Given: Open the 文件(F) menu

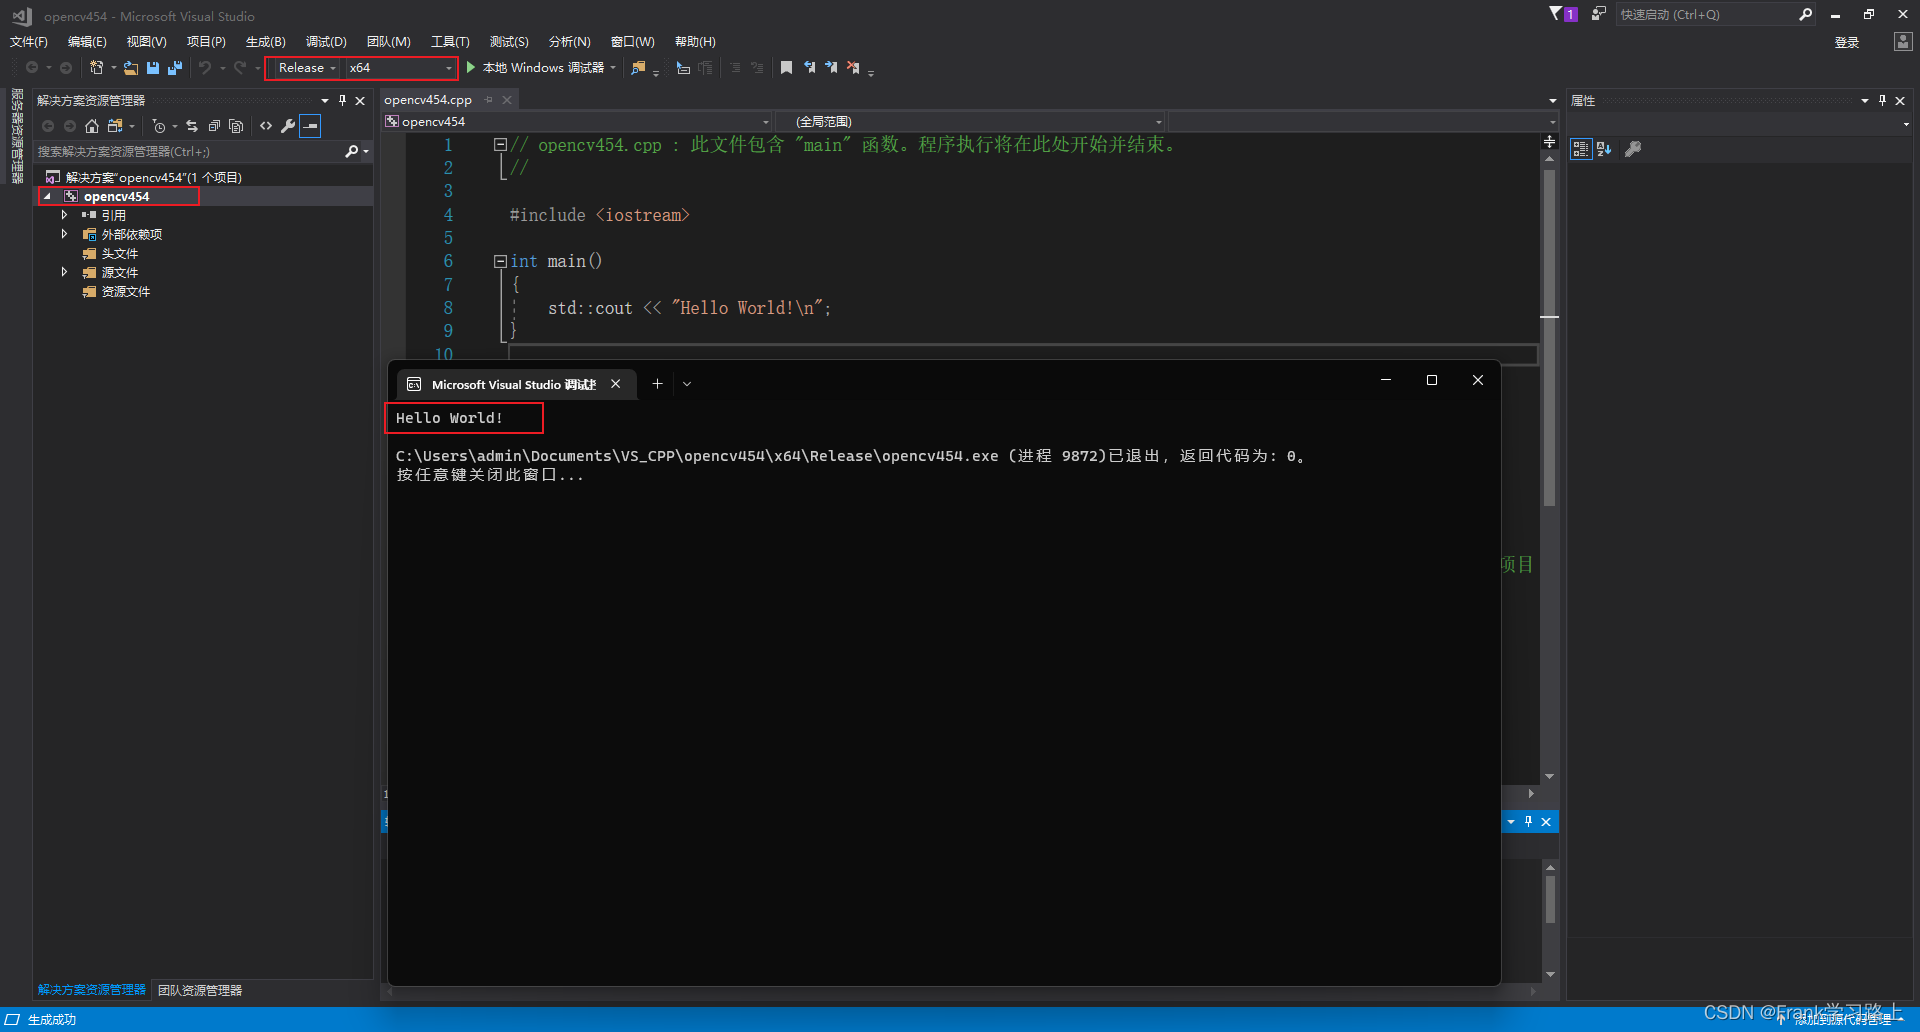Looking at the screenshot, I should click(29, 42).
